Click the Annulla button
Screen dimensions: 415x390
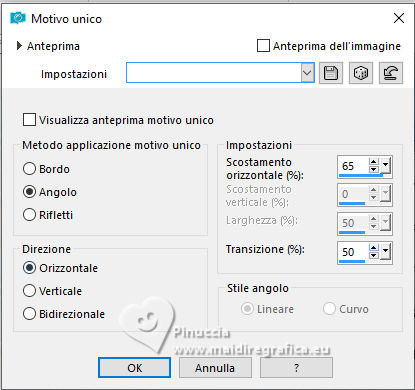[215, 368]
